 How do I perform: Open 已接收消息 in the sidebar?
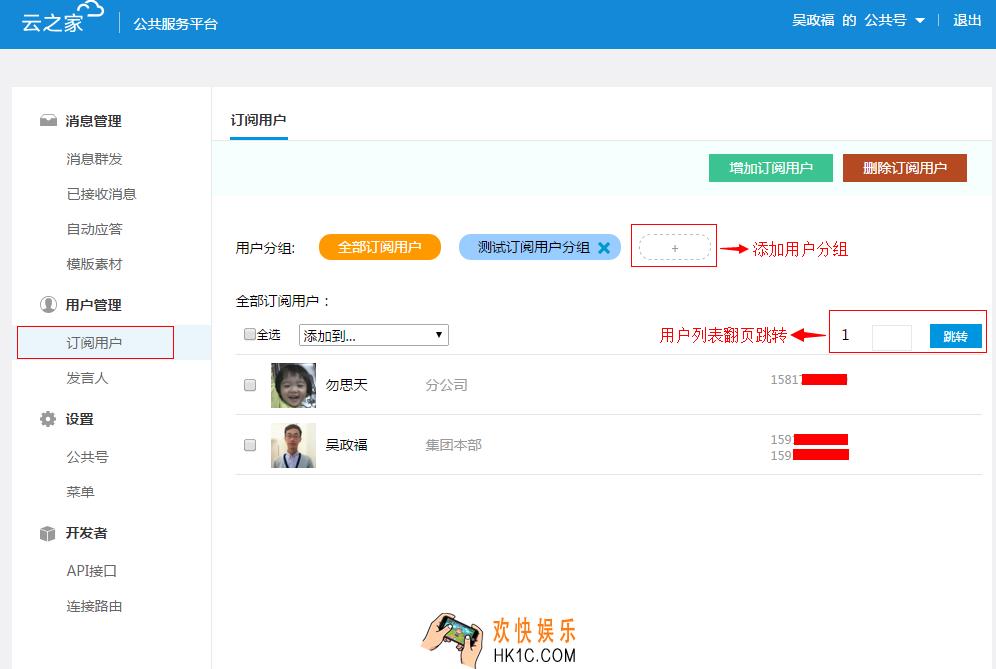[x=102, y=194]
